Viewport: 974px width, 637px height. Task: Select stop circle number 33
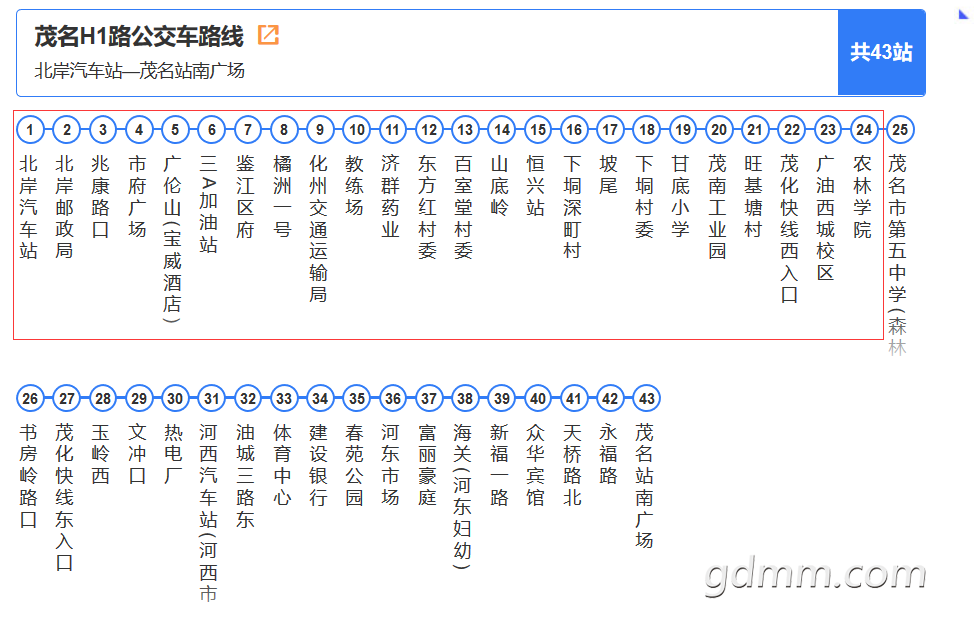pos(284,398)
